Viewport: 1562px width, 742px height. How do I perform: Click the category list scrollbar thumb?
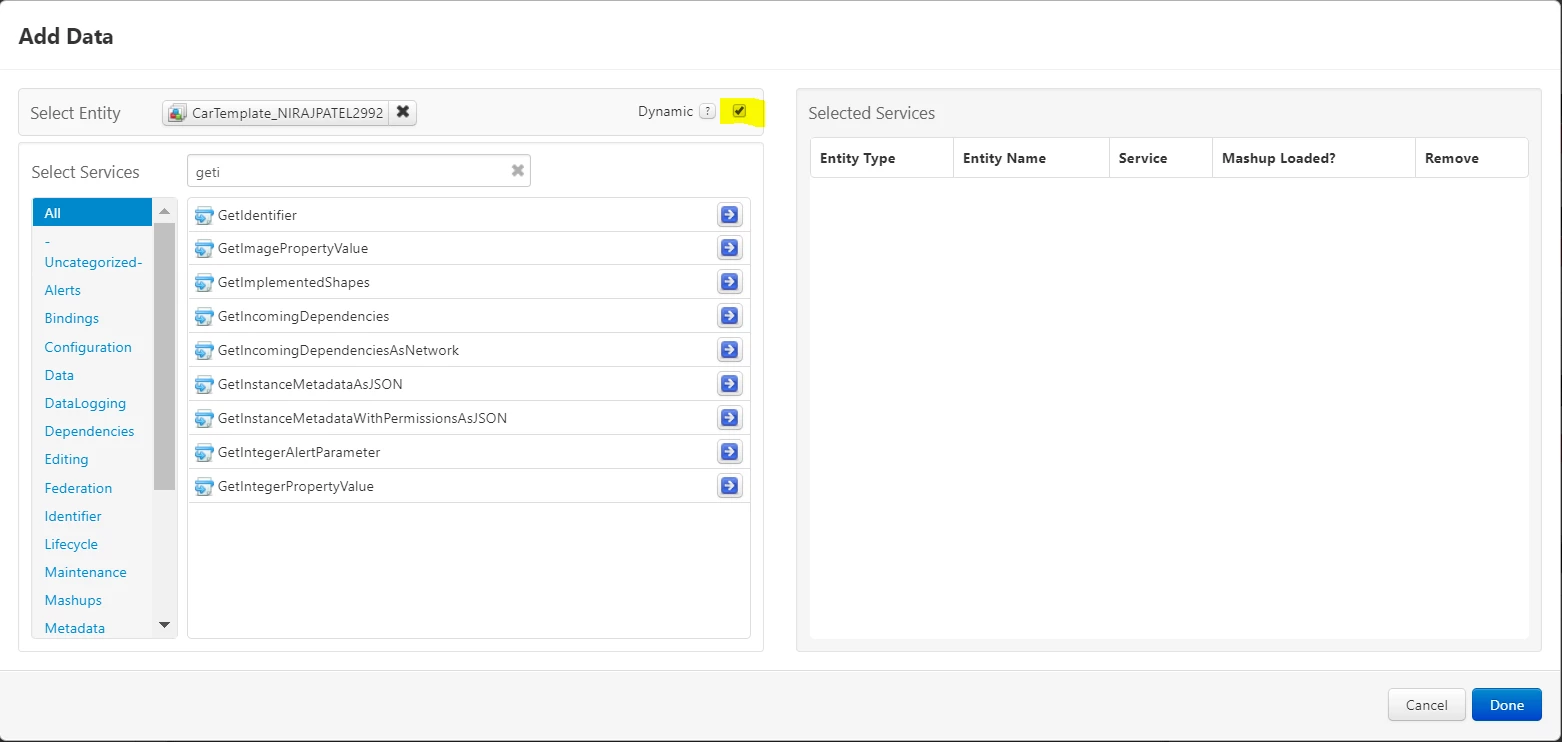[165, 356]
